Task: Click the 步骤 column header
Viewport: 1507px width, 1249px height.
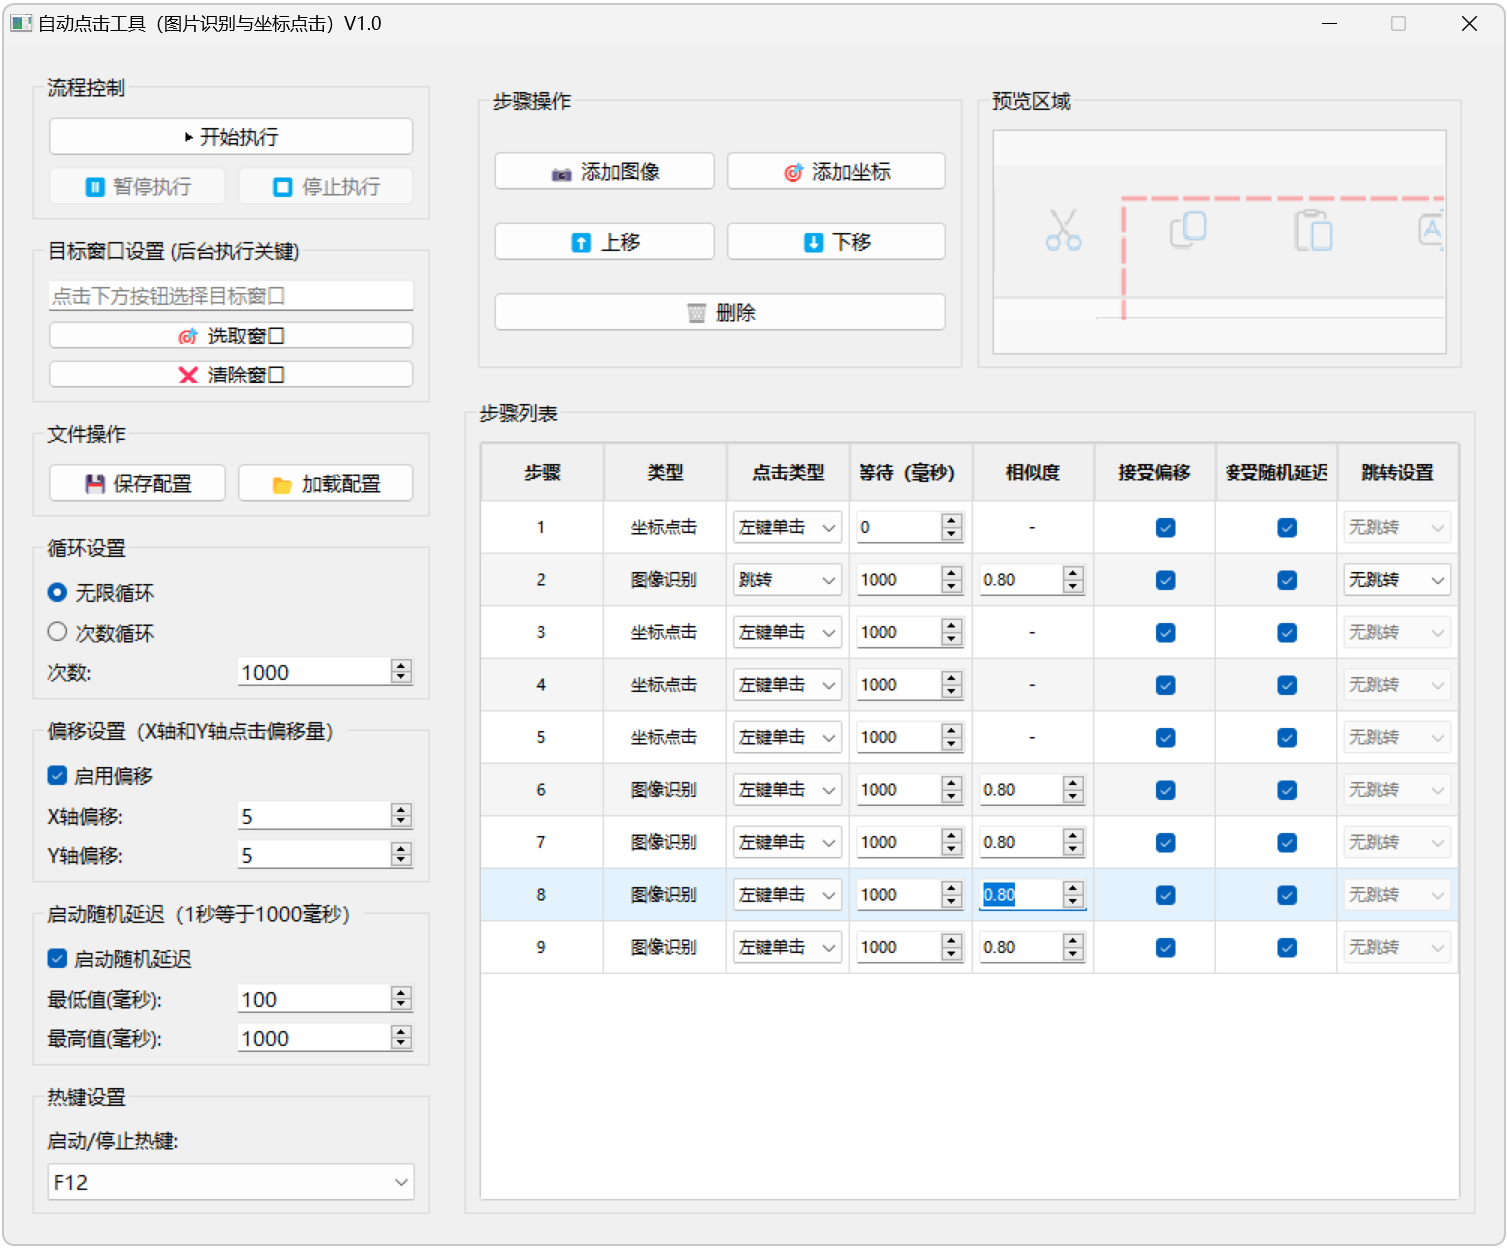Action: (542, 472)
